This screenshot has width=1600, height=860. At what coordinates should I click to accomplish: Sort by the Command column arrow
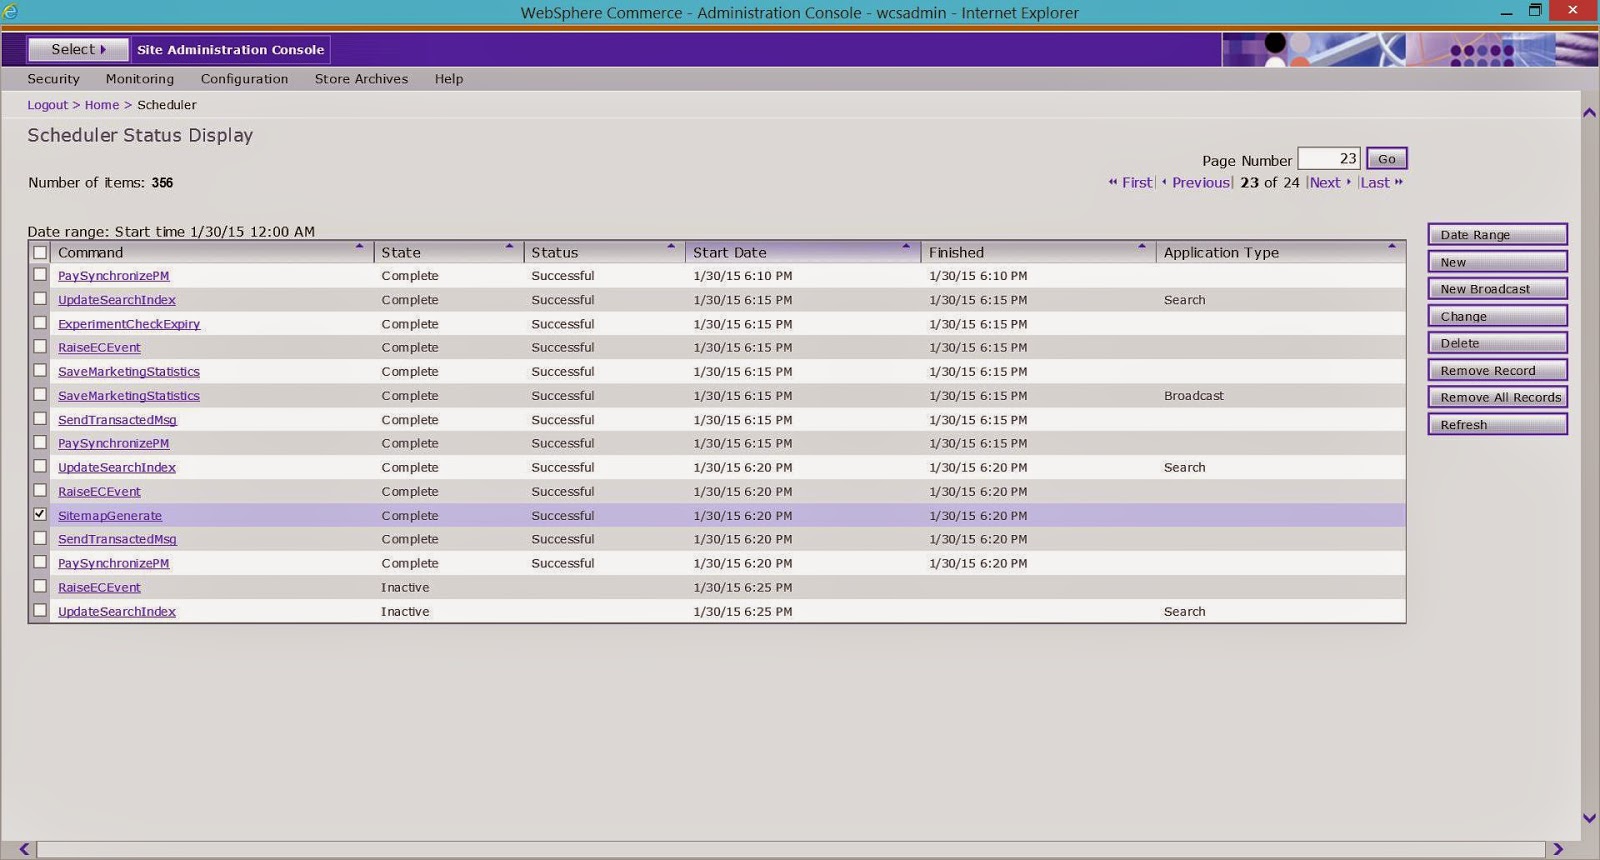point(359,246)
